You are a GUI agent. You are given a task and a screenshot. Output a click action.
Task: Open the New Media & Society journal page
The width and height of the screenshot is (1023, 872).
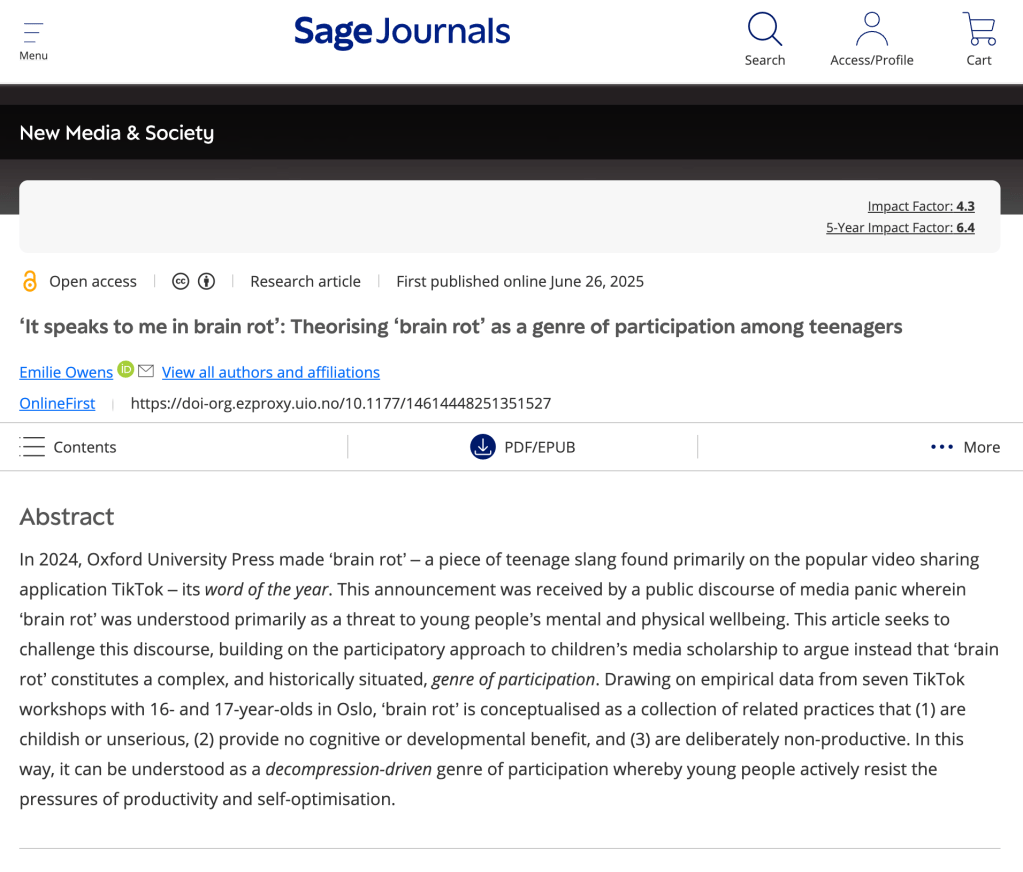click(x=117, y=133)
